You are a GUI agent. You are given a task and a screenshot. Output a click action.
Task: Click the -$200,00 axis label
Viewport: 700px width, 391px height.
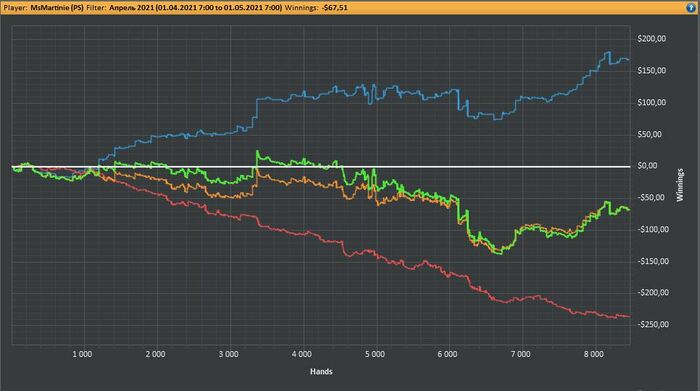[652, 292]
